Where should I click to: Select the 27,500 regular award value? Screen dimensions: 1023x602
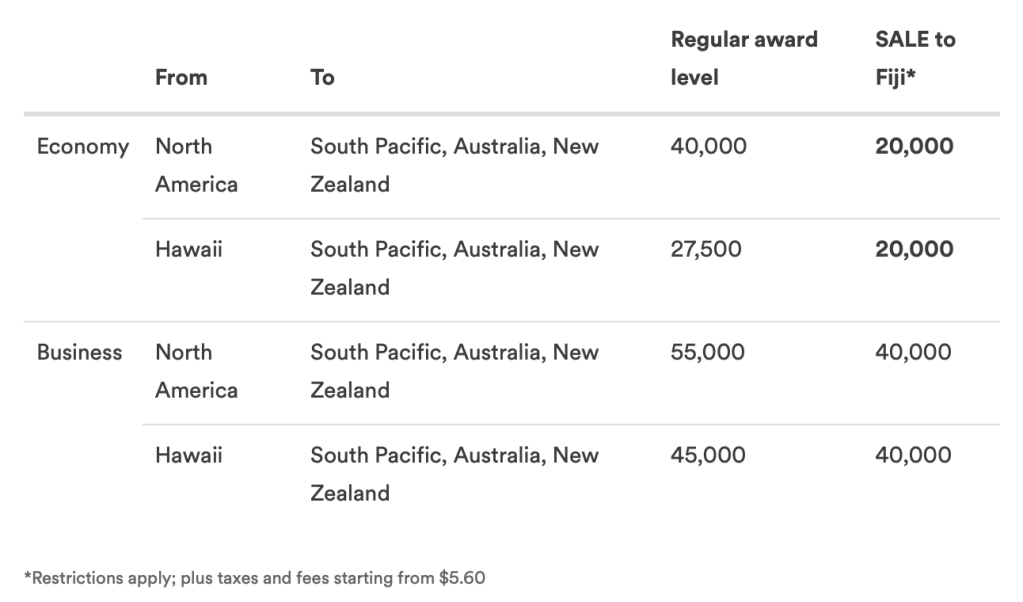(706, 249)
